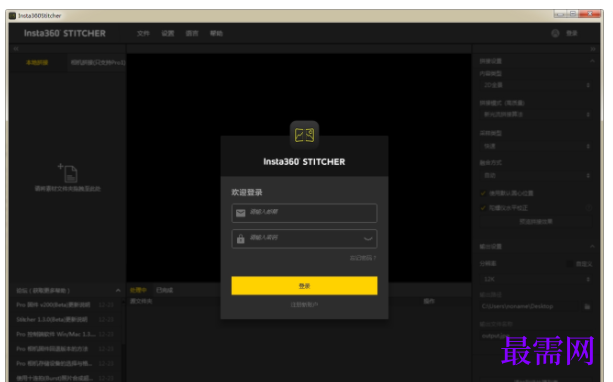Switch to the 处理中 task tab

tap(138, 290)
